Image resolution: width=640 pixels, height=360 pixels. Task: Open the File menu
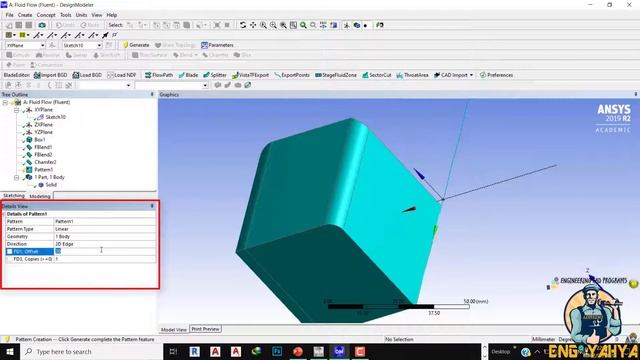9,15
